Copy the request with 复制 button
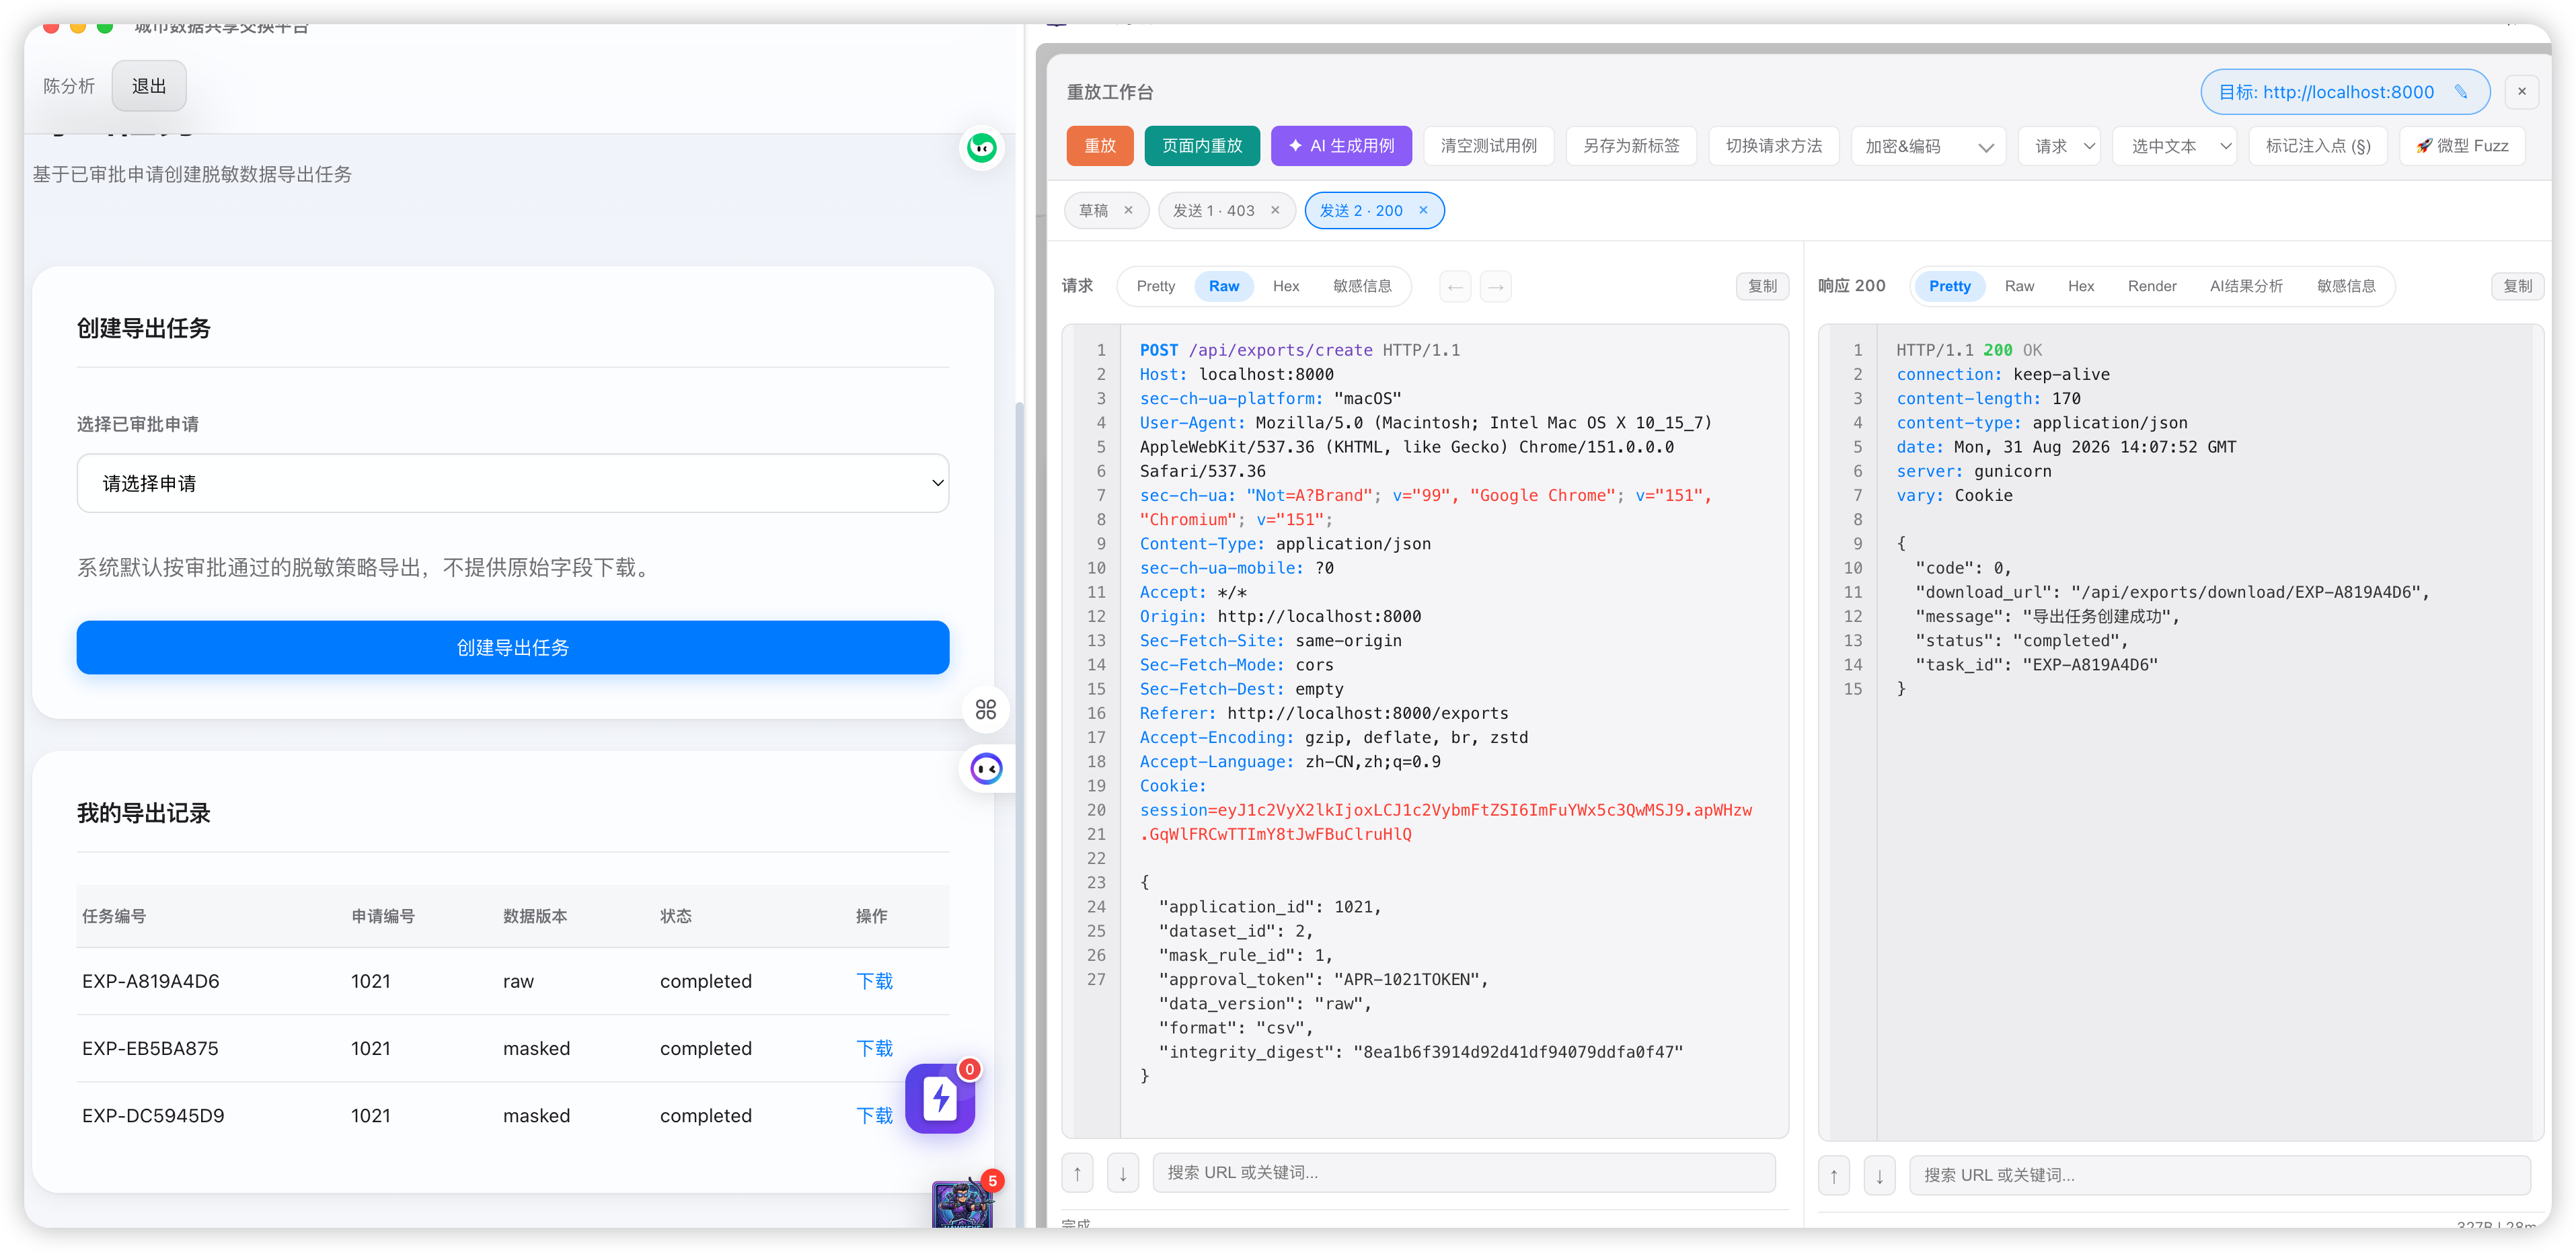This screenshot has width=2576, height=1252. (x=1762, y=287)
